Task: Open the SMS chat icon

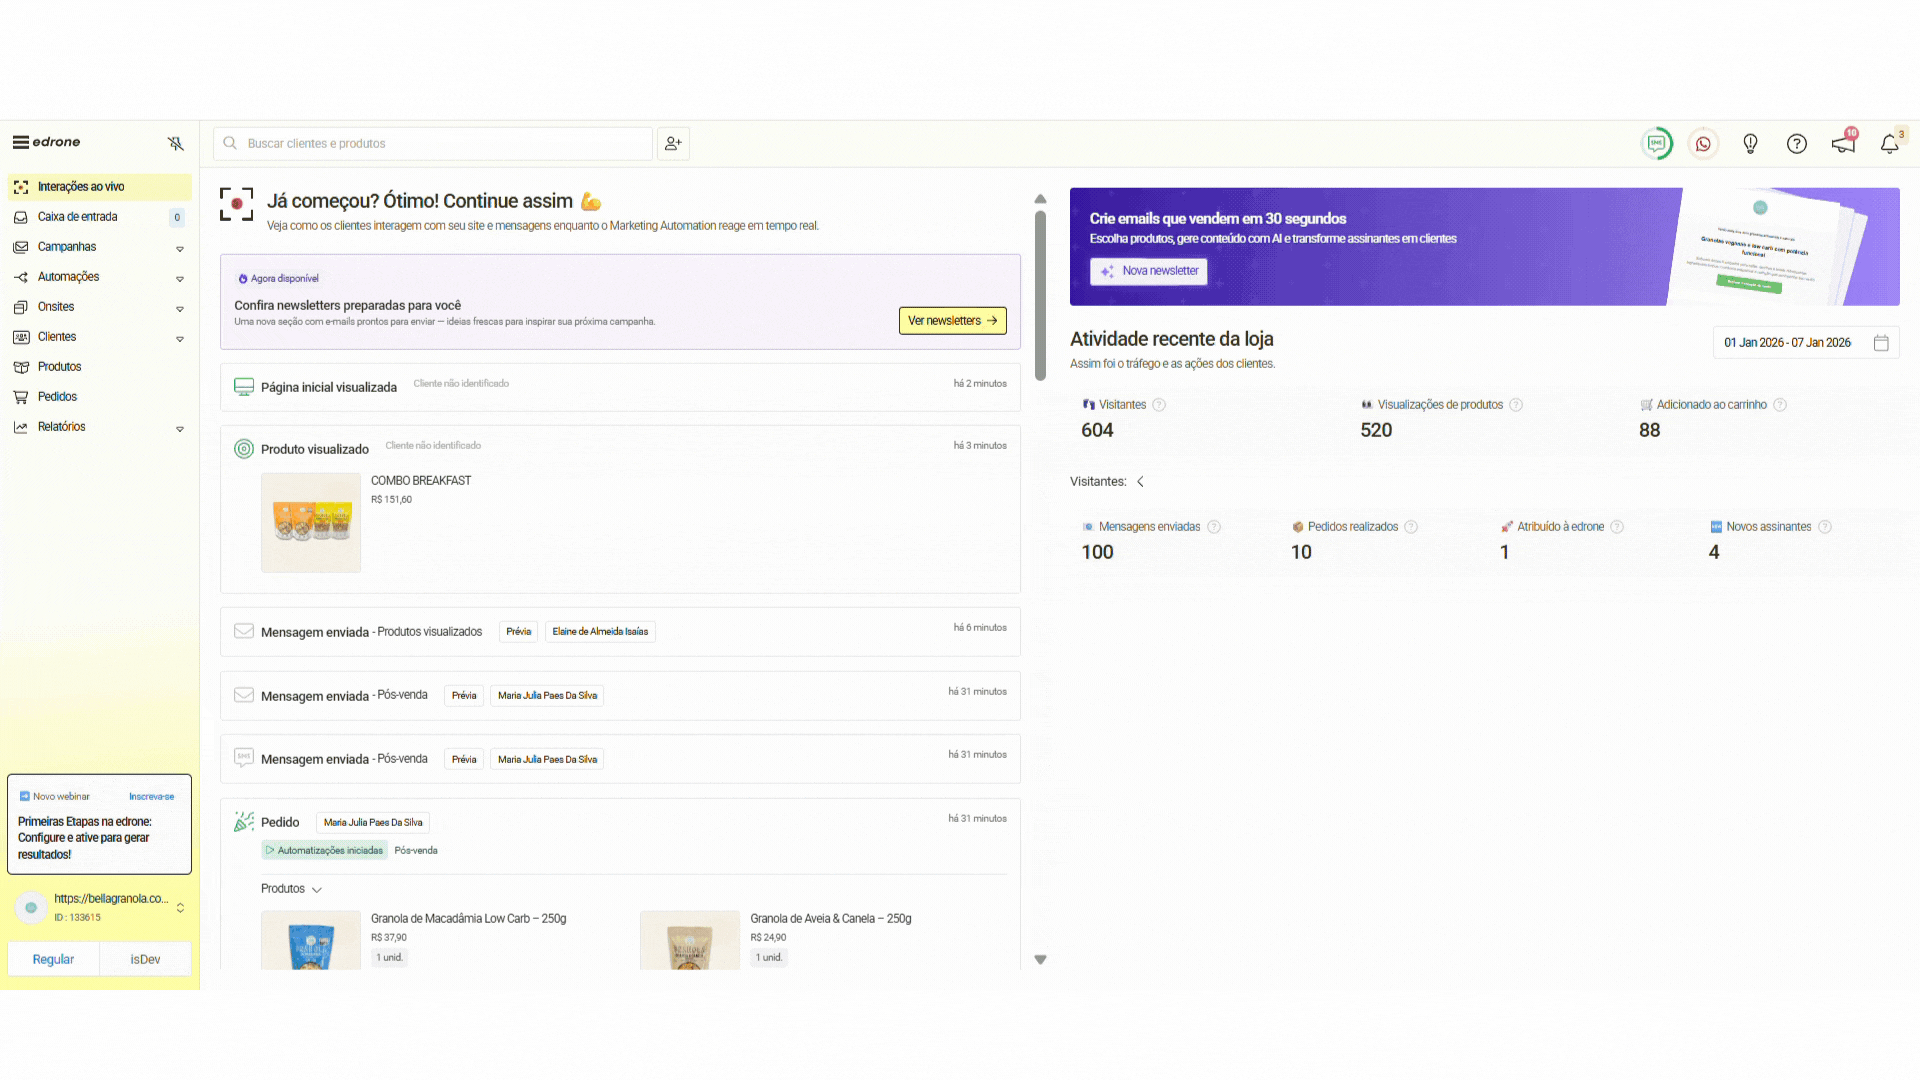Action: [x=1657, y=144]
